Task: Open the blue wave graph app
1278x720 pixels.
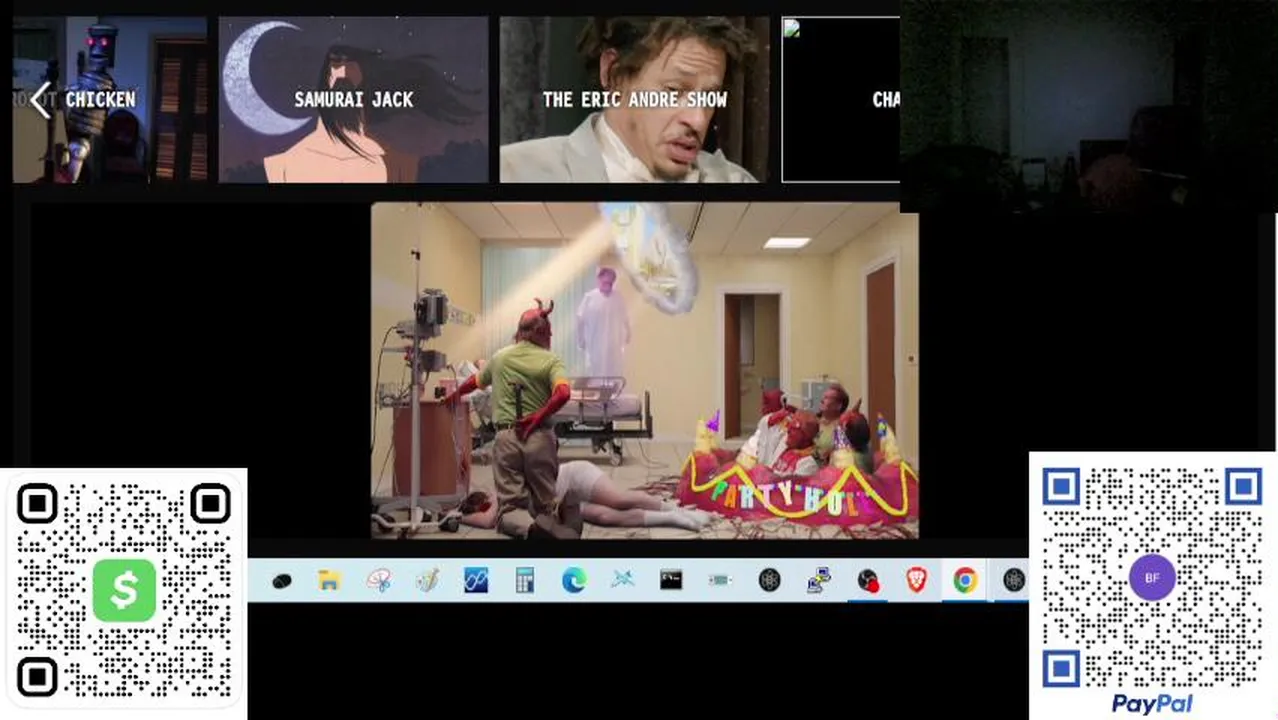Action: coord(476,580)
